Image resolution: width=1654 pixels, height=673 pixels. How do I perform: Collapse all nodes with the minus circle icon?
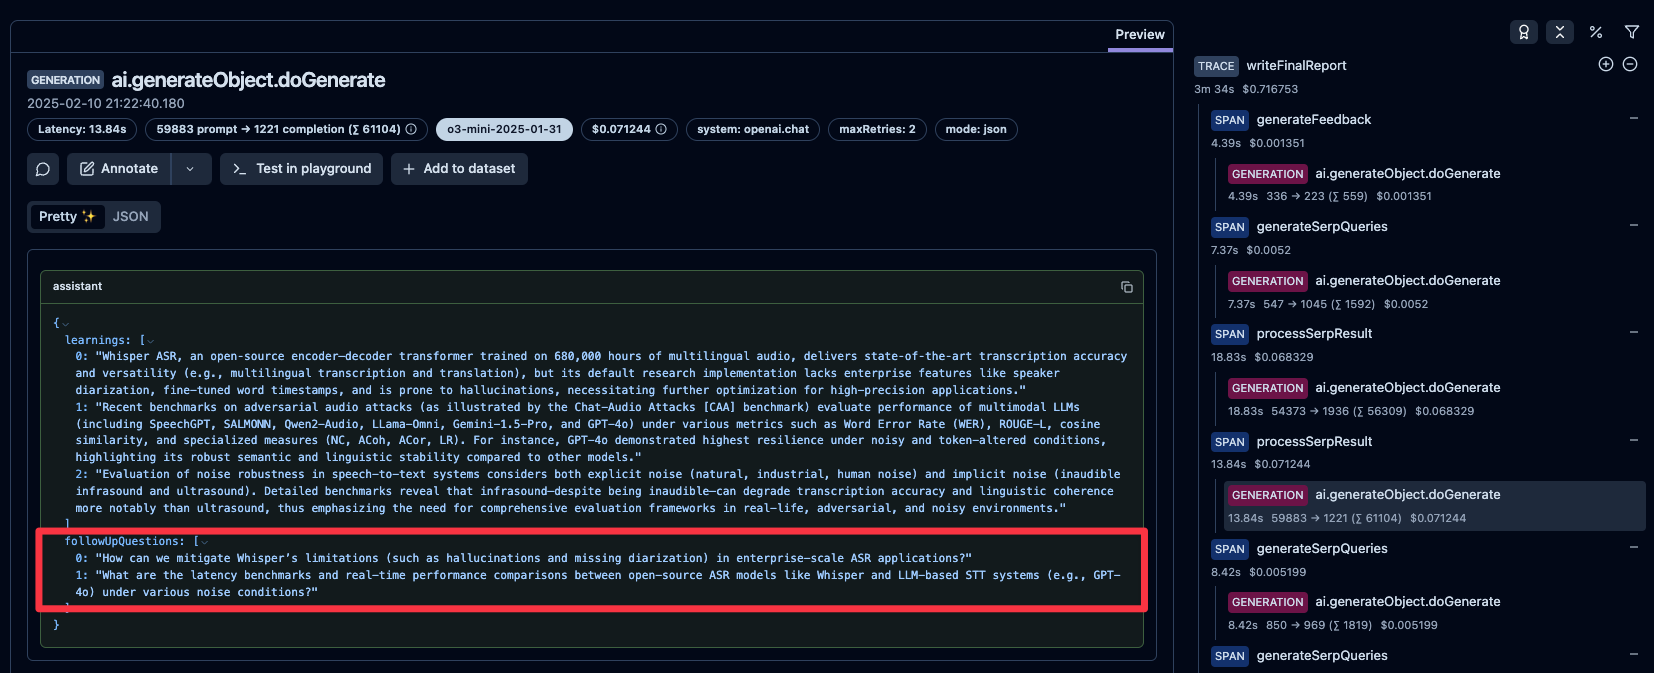(1630, 64)
